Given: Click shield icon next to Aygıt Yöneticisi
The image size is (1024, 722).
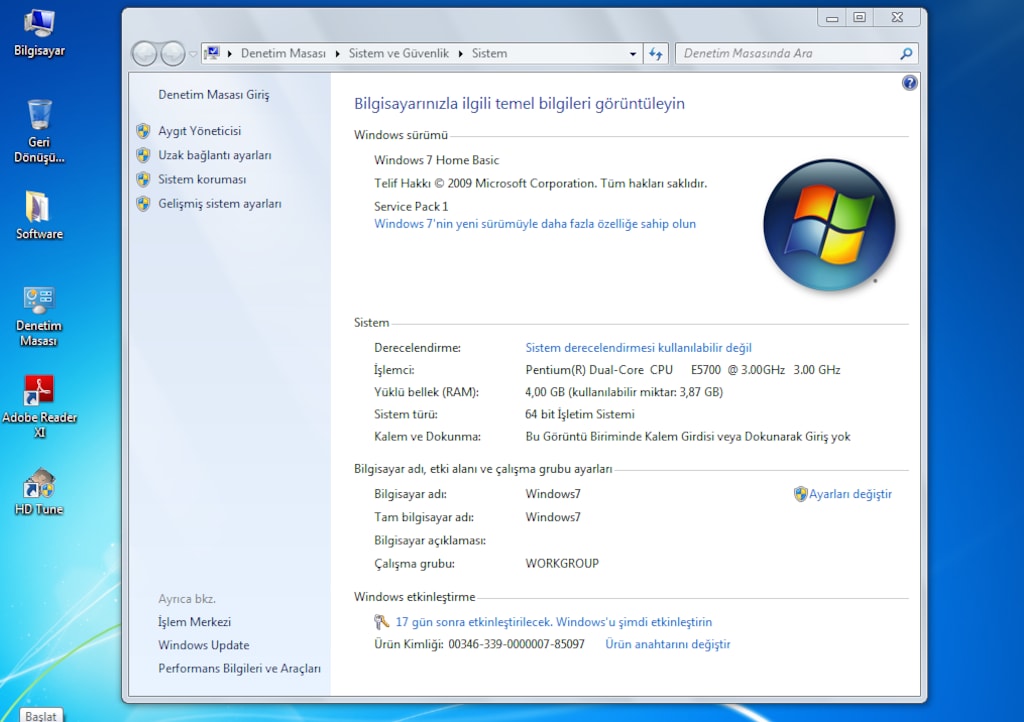Looking at the screenshot, I should click(143, 131).
